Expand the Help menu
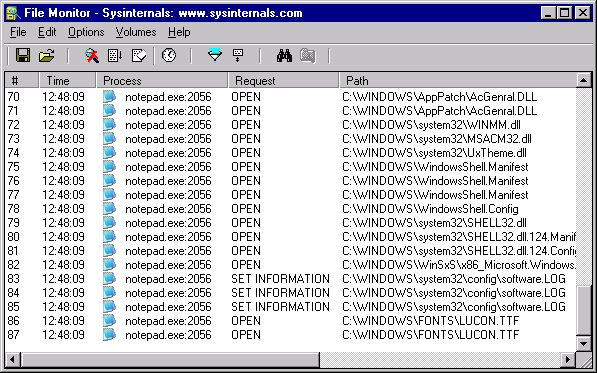Viewport: 597px width, 373px height. click(x=179, y=32)
